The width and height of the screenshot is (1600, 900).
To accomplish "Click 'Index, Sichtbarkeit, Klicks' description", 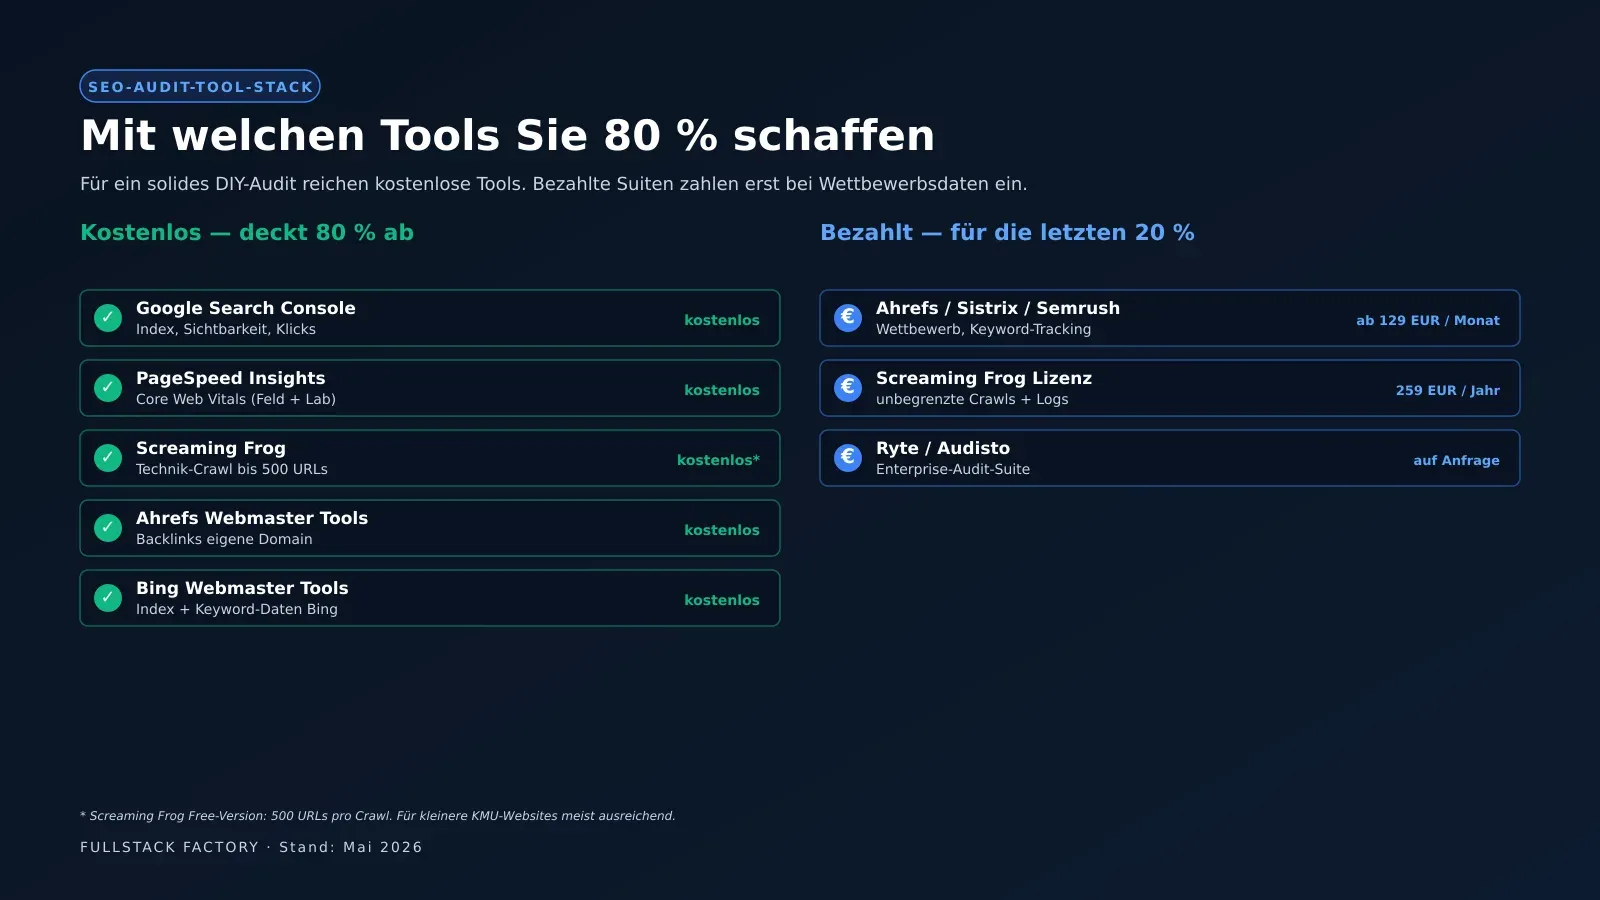I will click(x=226, y=329).
